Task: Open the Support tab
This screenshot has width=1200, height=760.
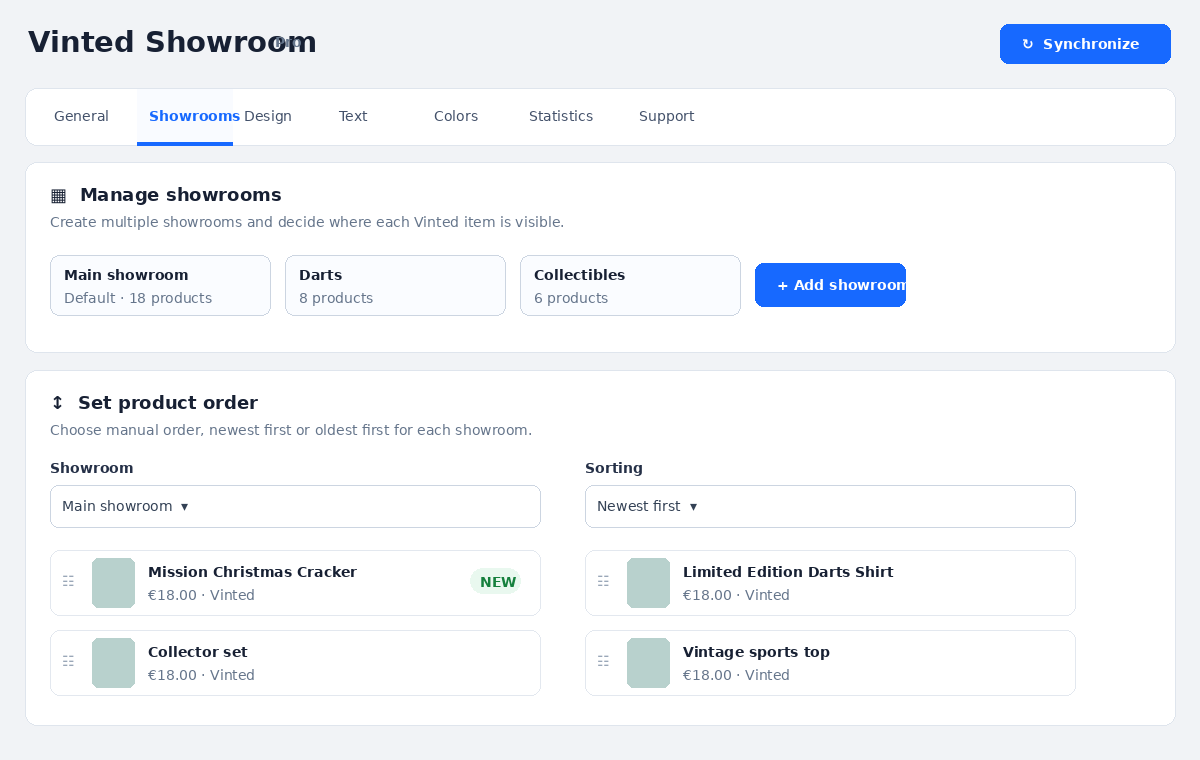Action: point(666,116)
